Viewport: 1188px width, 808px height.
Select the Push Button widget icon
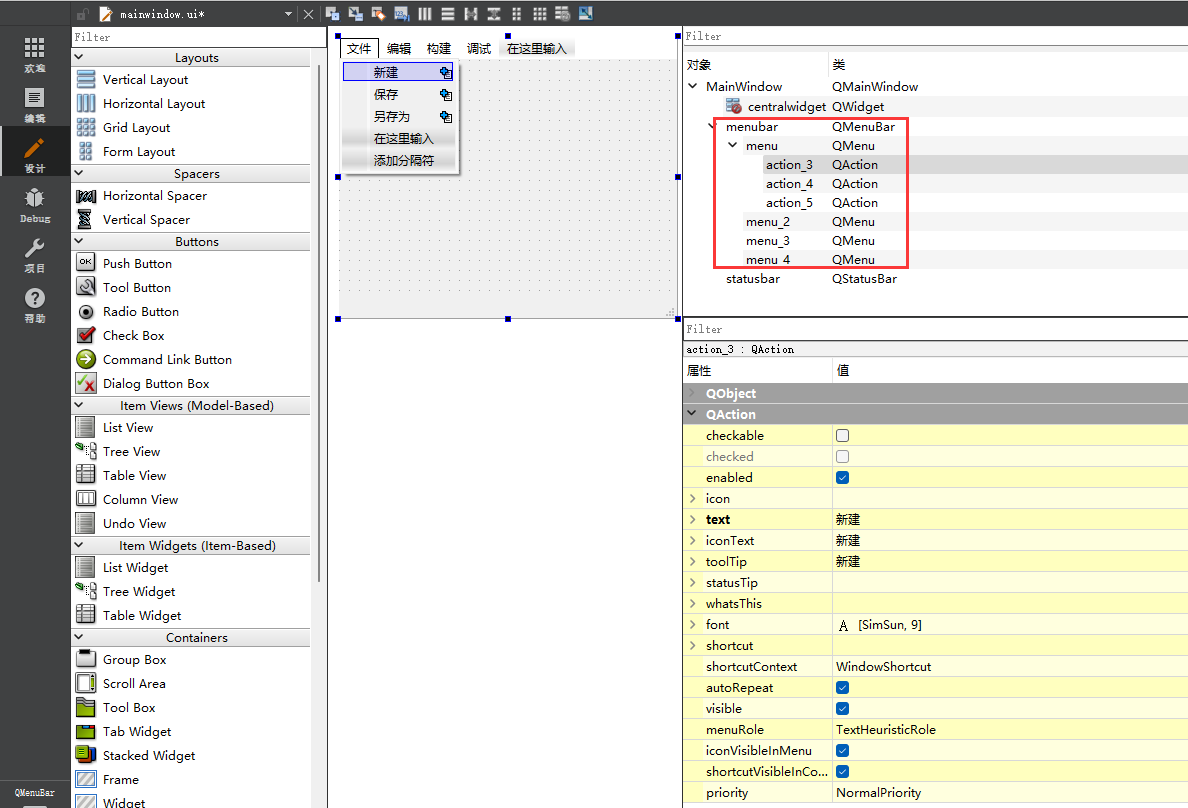point(86,262)
